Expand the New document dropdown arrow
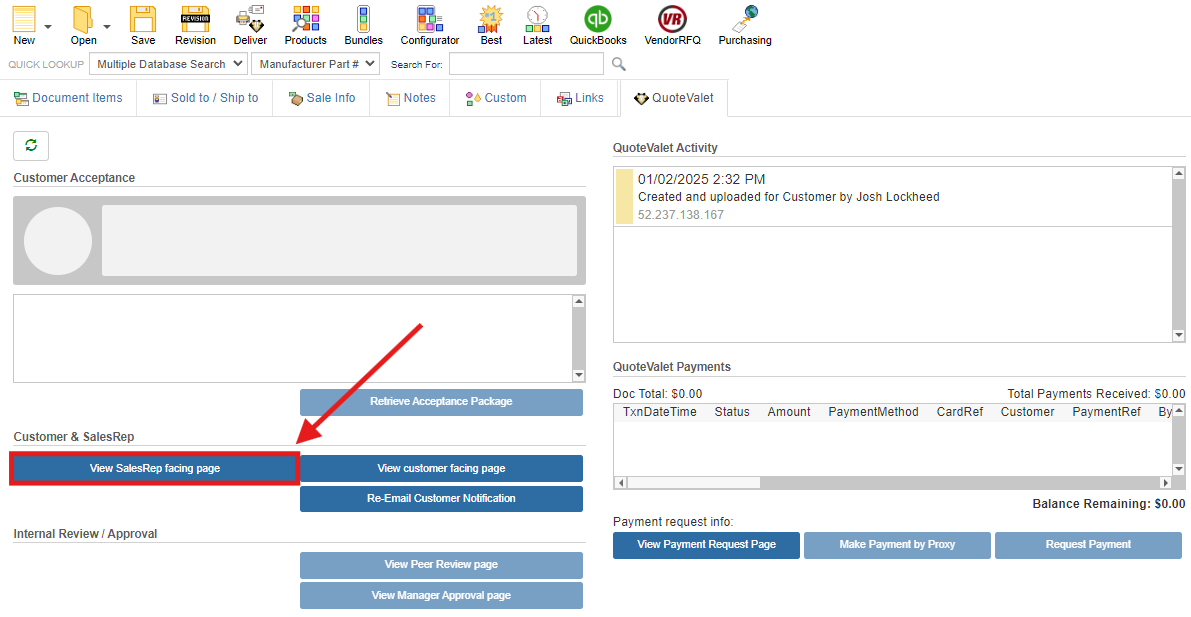Image resolution: width=1191 pixels, height=617 pixels. [48, 27]
